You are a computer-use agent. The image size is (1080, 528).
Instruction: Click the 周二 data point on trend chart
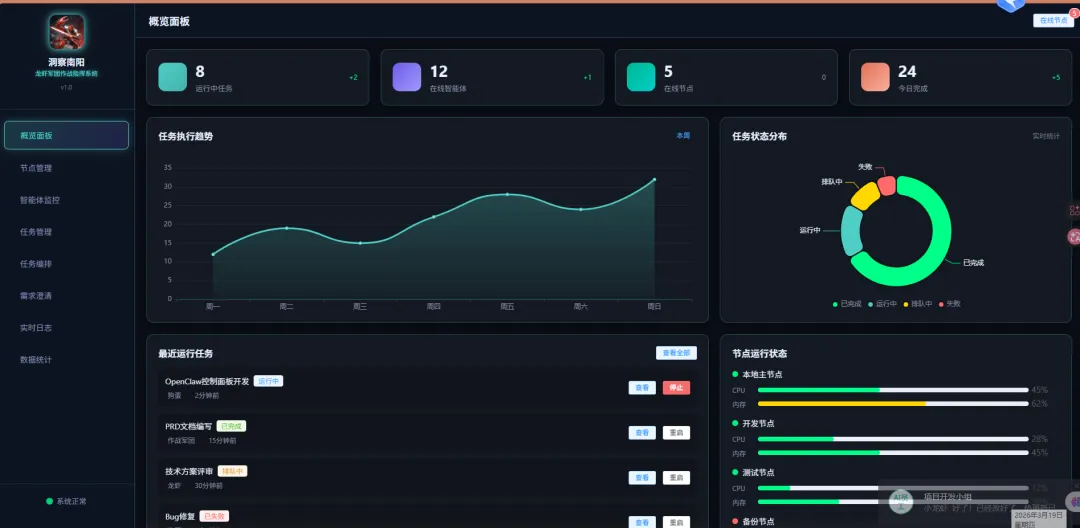tap(287, 228)
